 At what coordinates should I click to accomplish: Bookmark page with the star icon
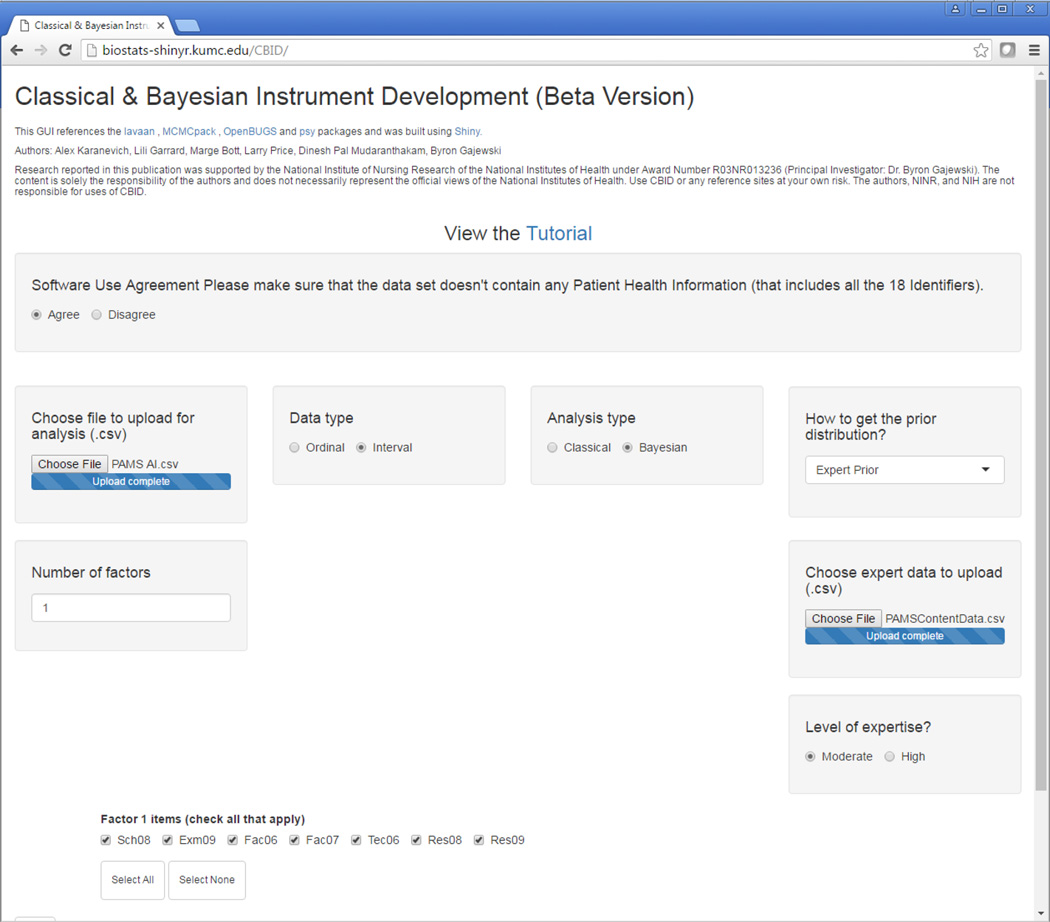(981, 50)
